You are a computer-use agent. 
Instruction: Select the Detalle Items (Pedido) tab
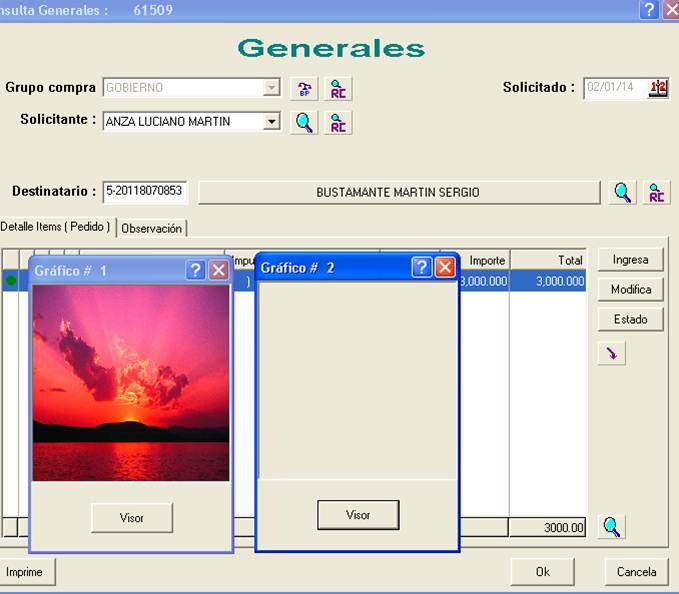tap(55, 226)
